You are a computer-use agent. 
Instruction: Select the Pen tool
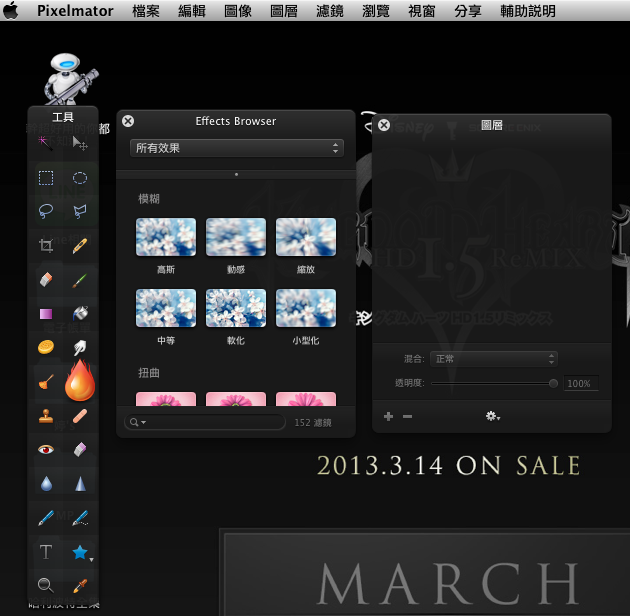(x=45, y=518)
